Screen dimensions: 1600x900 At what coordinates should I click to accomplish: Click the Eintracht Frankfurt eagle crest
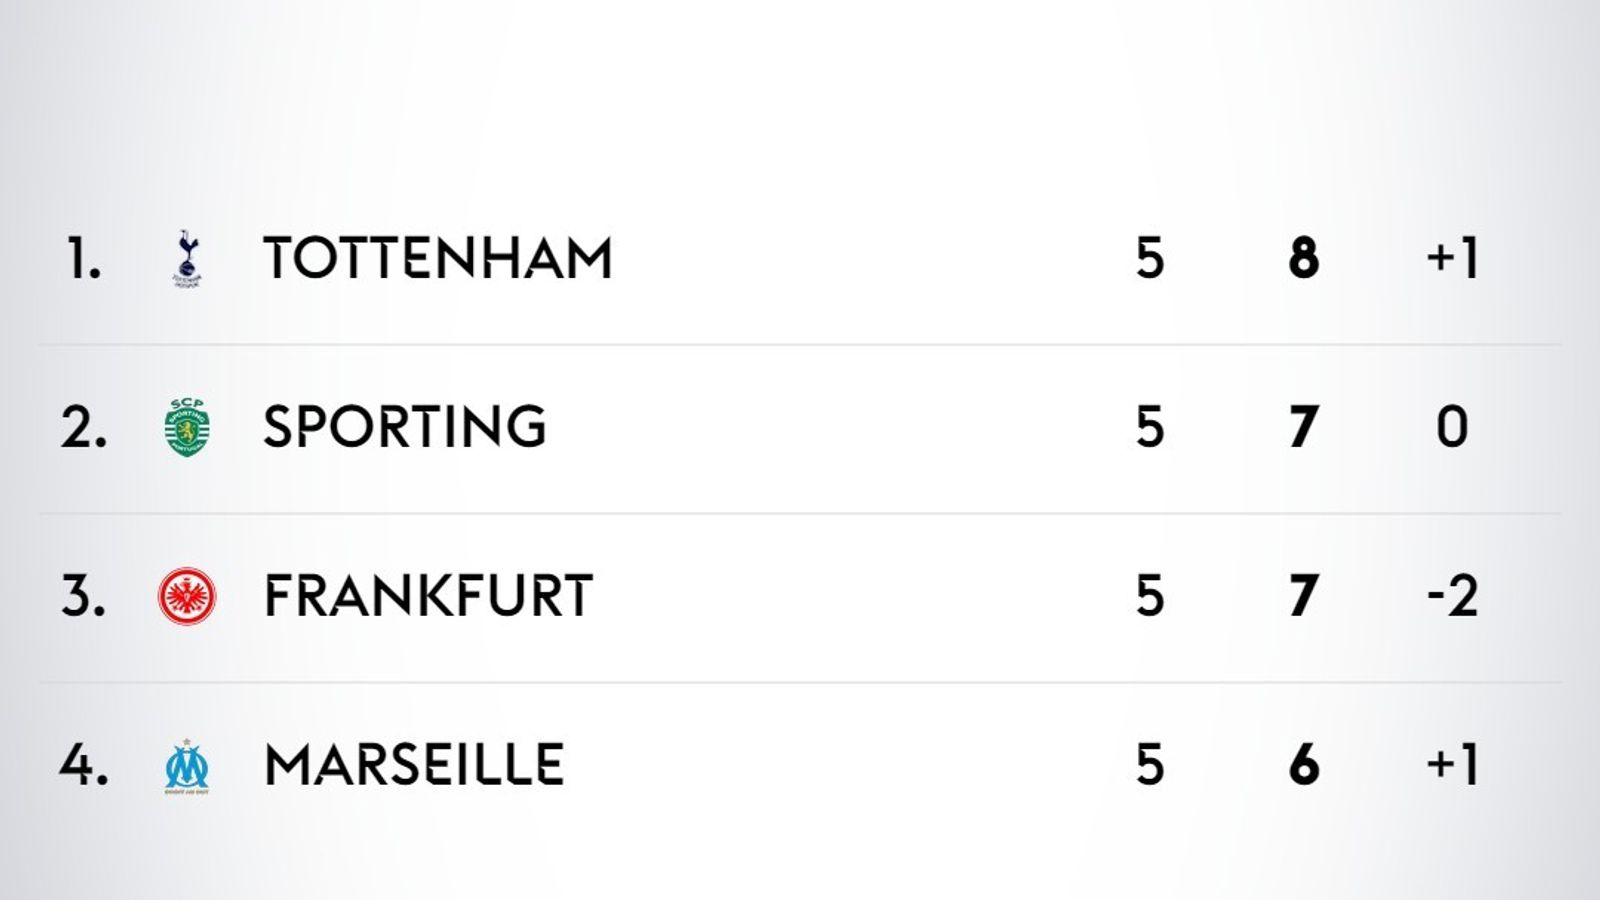click(x=187, y=596)
